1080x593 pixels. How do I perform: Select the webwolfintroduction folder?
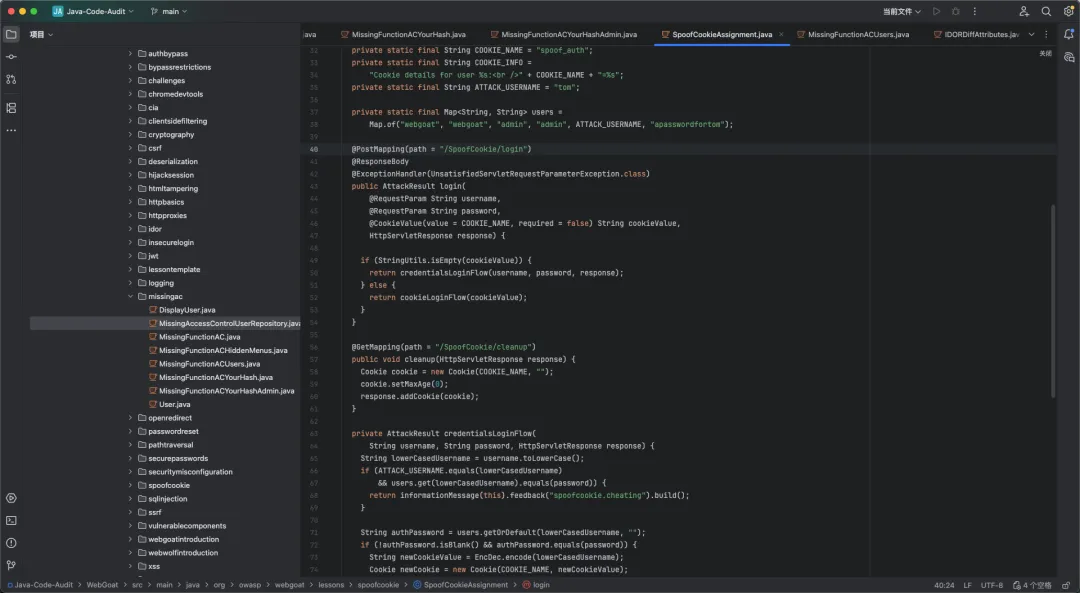click(178, 552)
